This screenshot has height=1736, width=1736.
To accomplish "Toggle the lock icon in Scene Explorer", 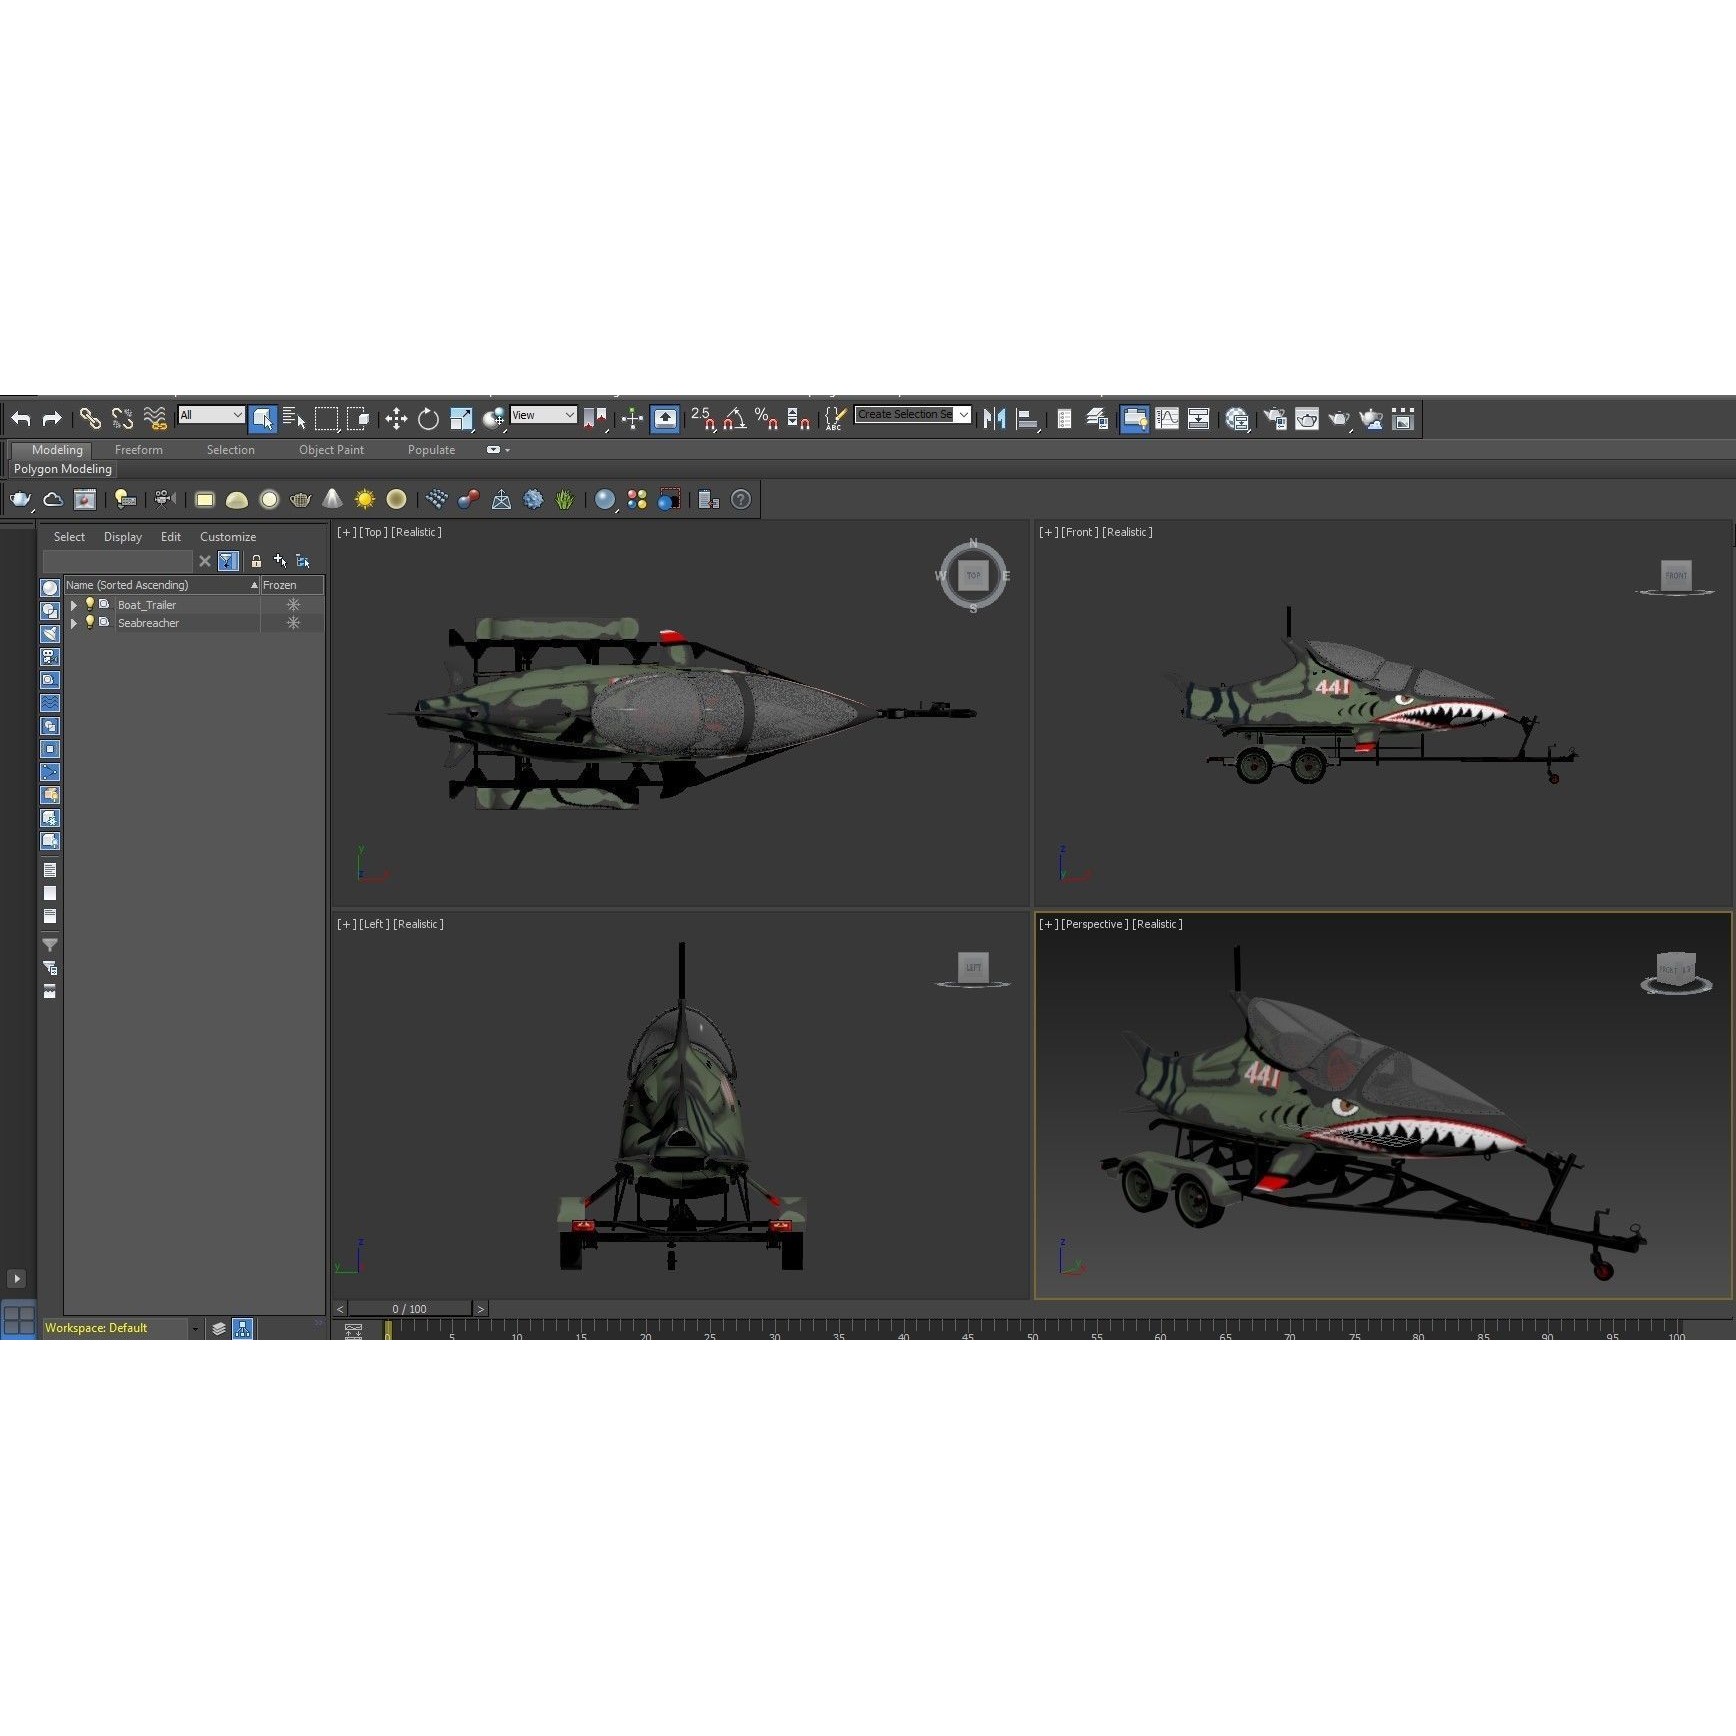I will click(x=257, y=560).
